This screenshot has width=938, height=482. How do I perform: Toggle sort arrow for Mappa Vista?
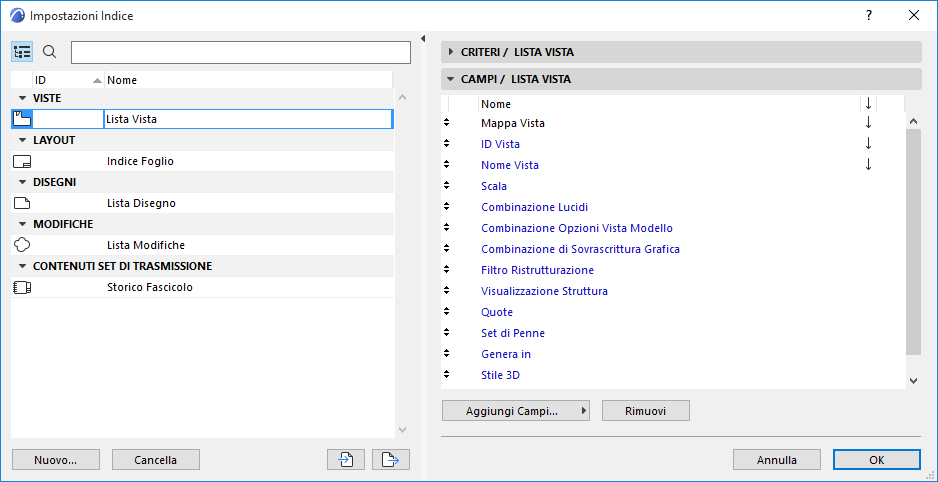pos(869,123)
